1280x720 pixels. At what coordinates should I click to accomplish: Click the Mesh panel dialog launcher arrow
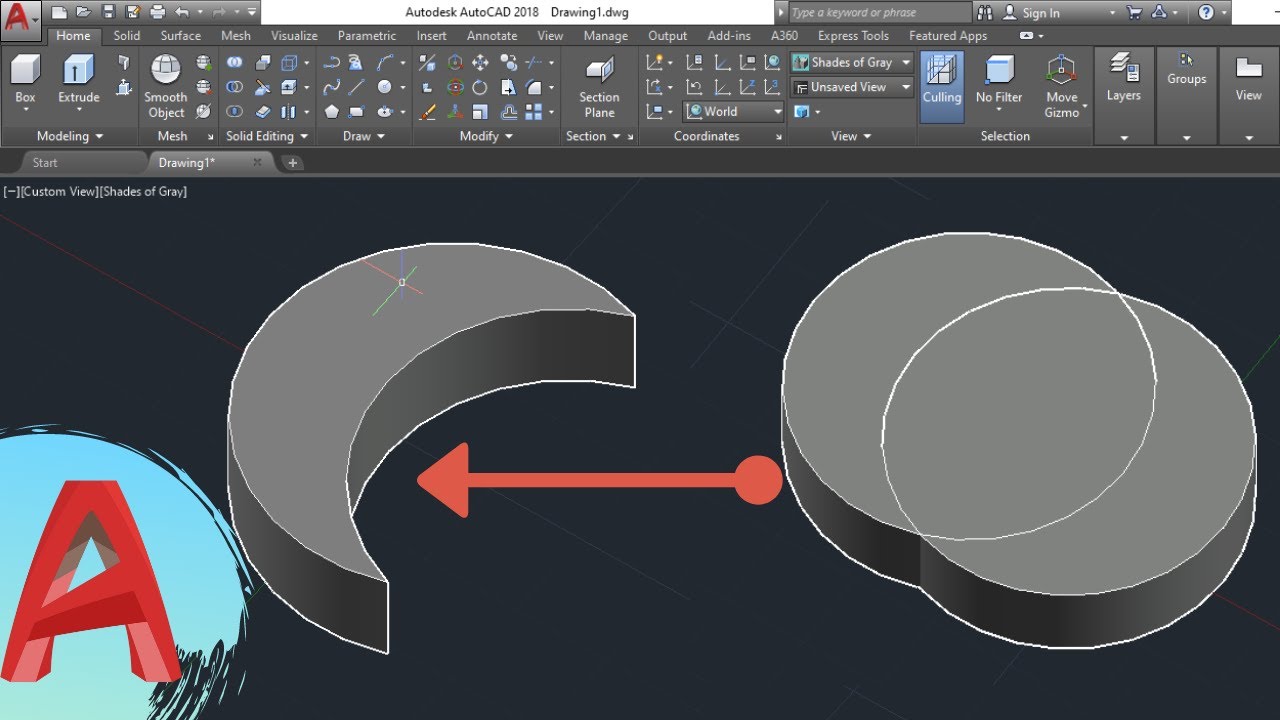(x=211, y=137)
